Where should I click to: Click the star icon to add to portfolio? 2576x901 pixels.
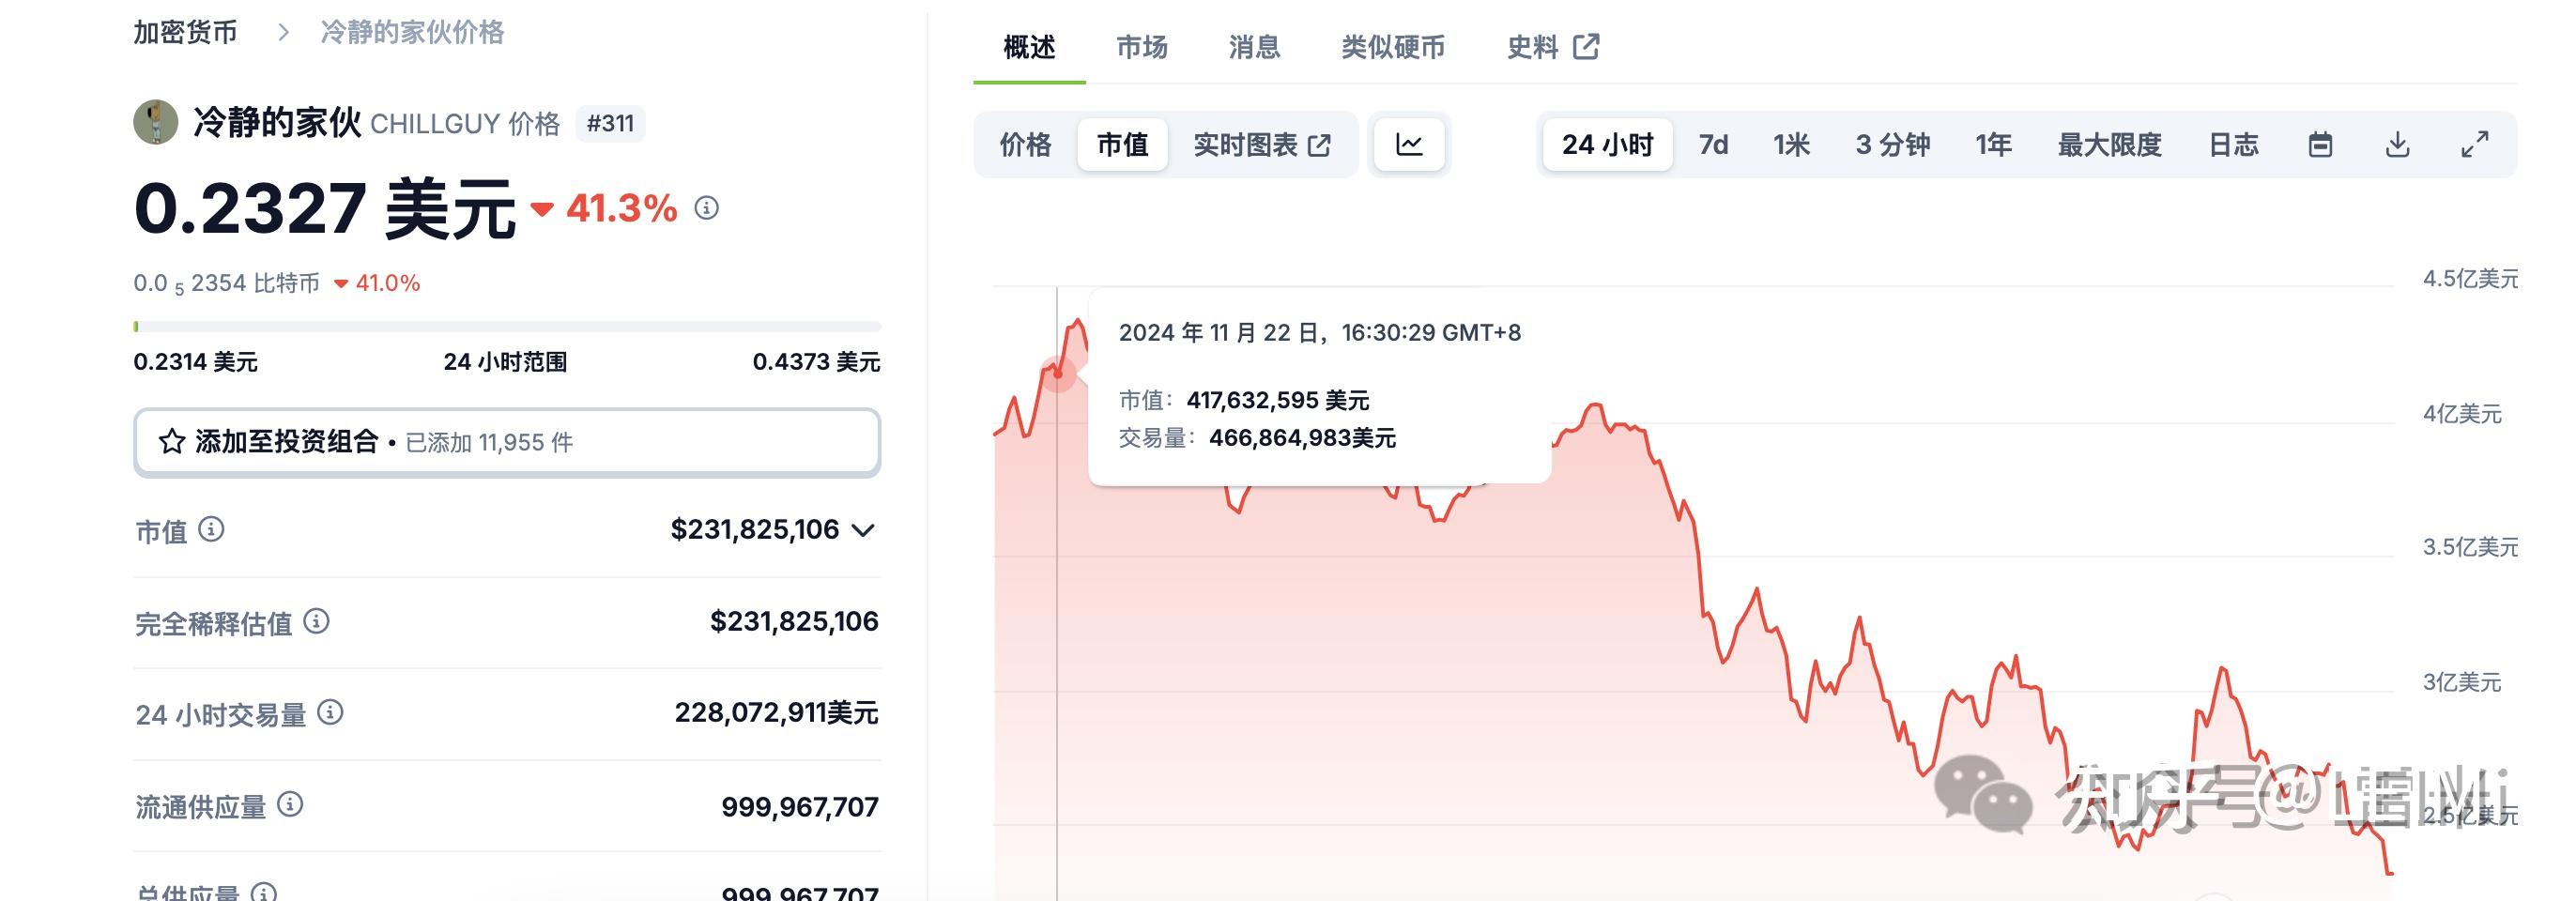(x=172, y=441)
